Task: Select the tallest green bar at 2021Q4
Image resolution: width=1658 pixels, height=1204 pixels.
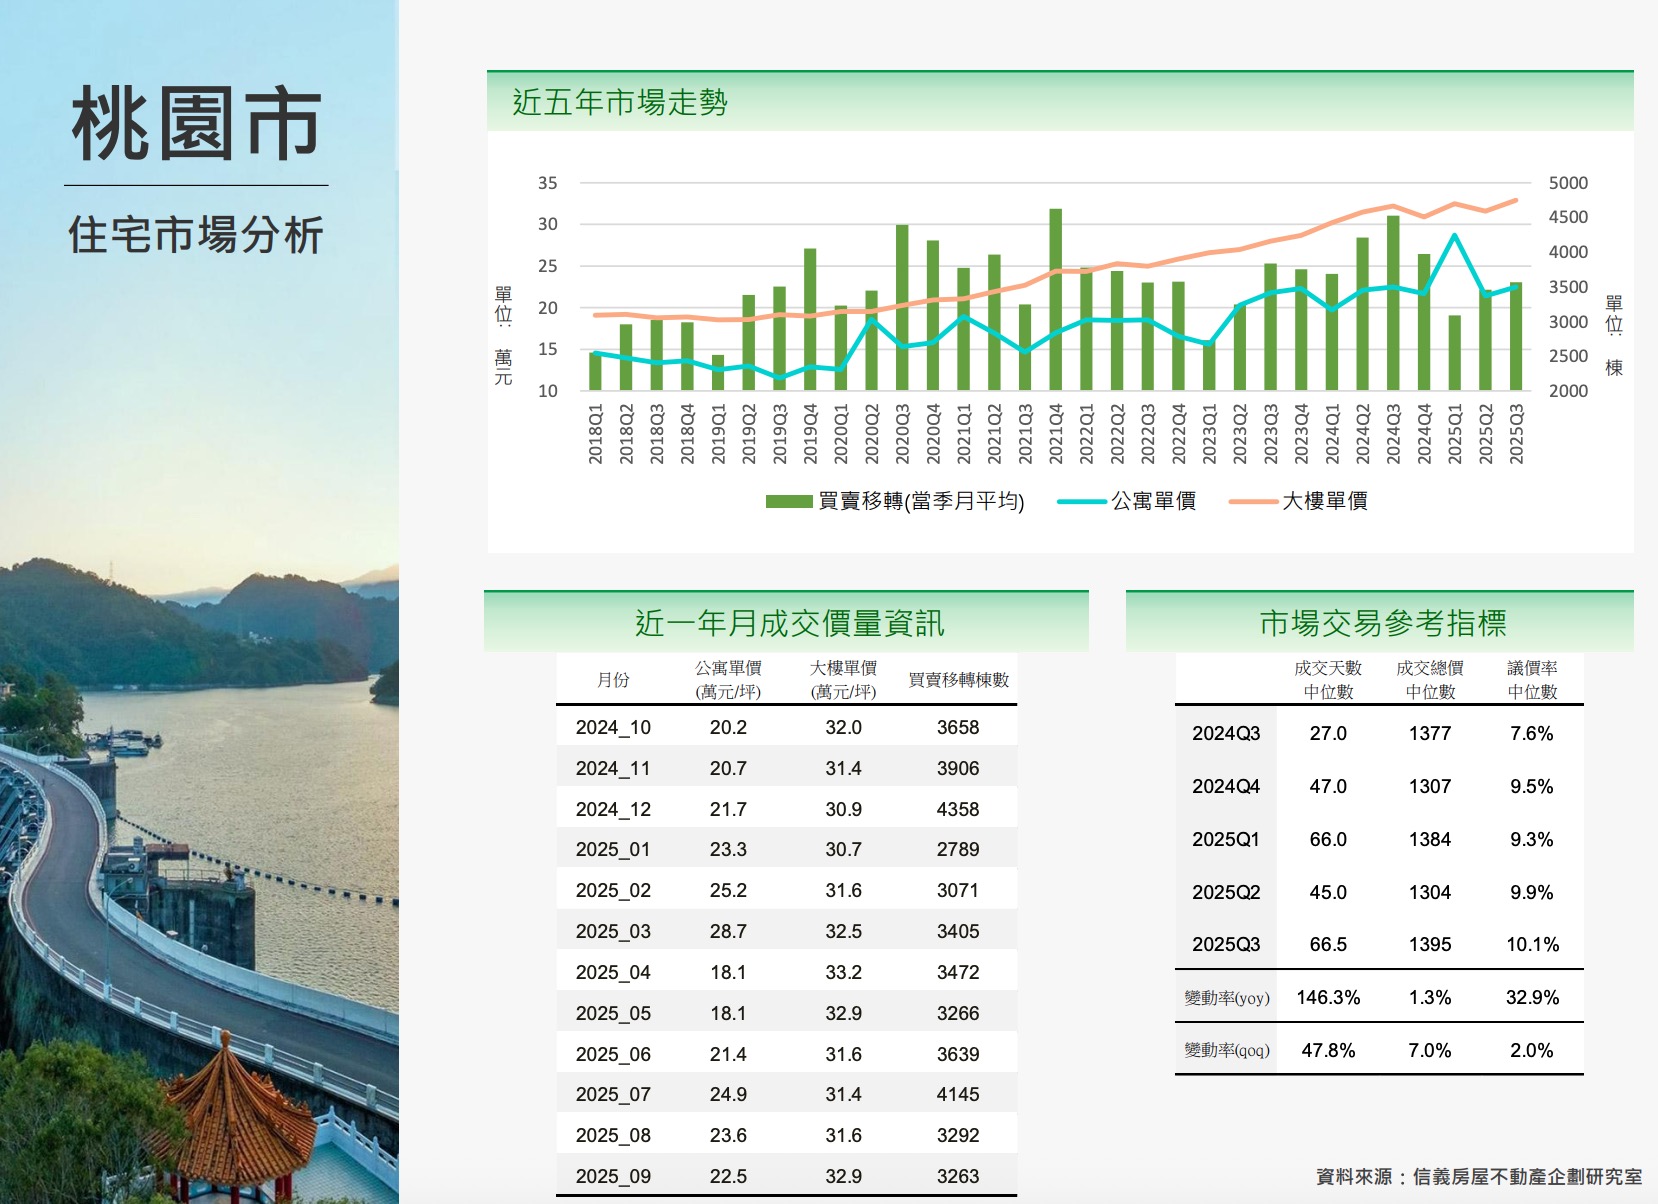Action: 1056,299
